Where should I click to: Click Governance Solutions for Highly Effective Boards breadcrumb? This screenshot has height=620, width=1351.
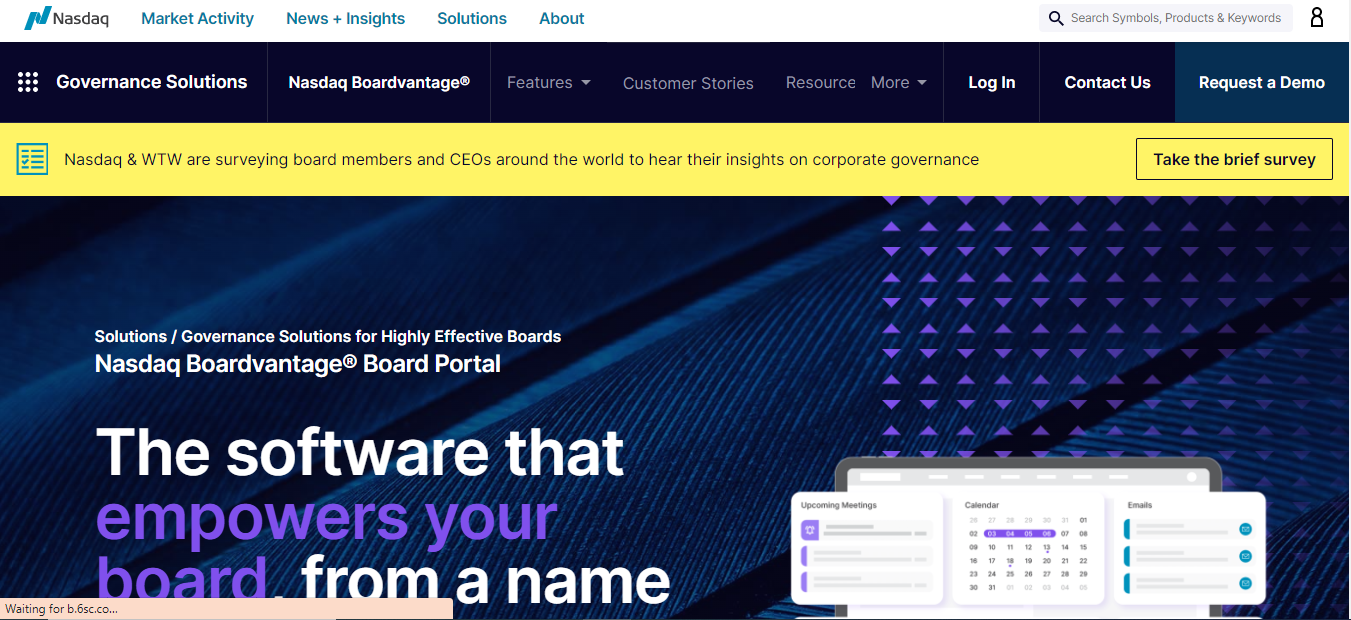(371, 336)
